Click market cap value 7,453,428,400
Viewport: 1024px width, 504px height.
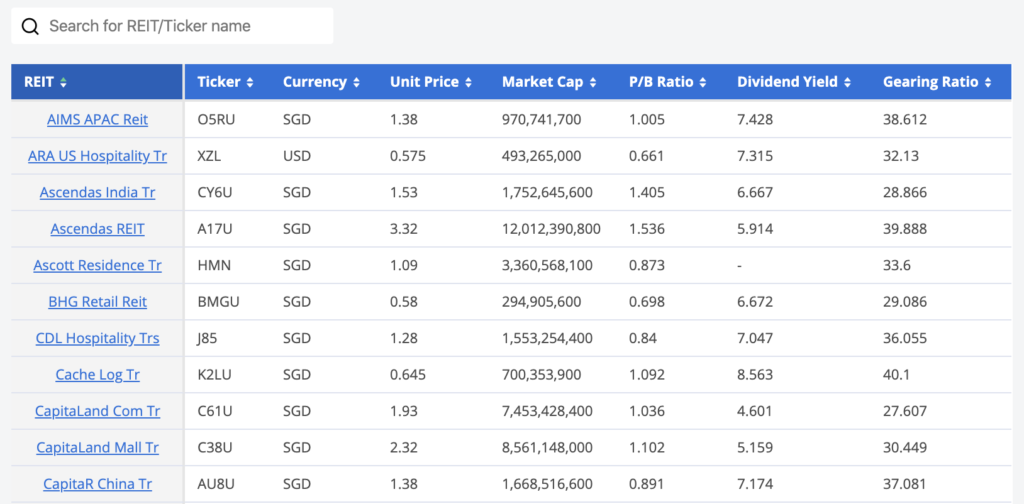pos(547,411)
